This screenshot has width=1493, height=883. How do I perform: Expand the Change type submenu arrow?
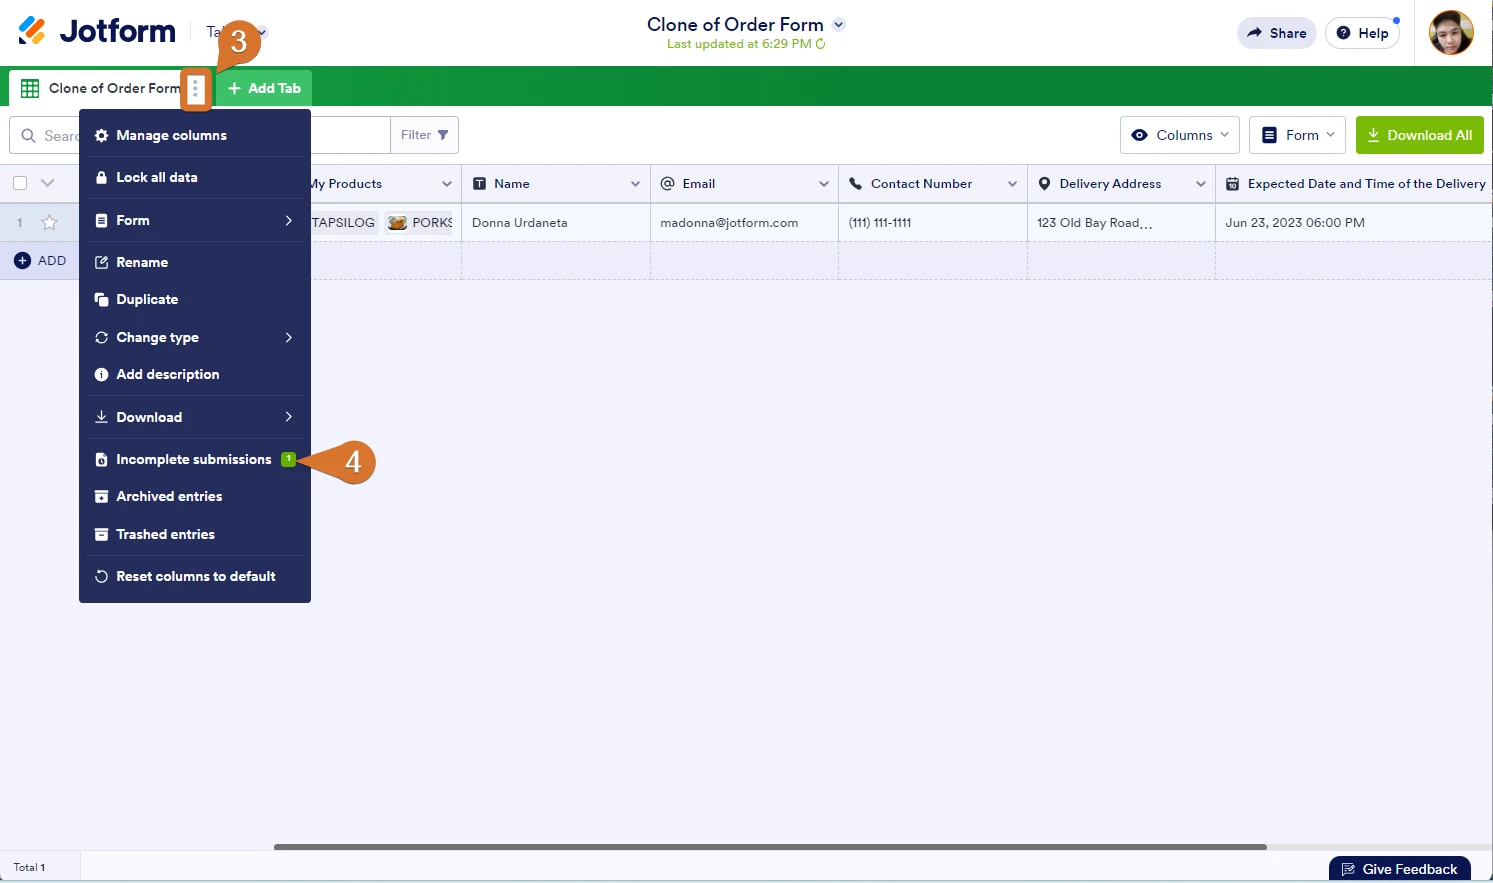point(289,337)
